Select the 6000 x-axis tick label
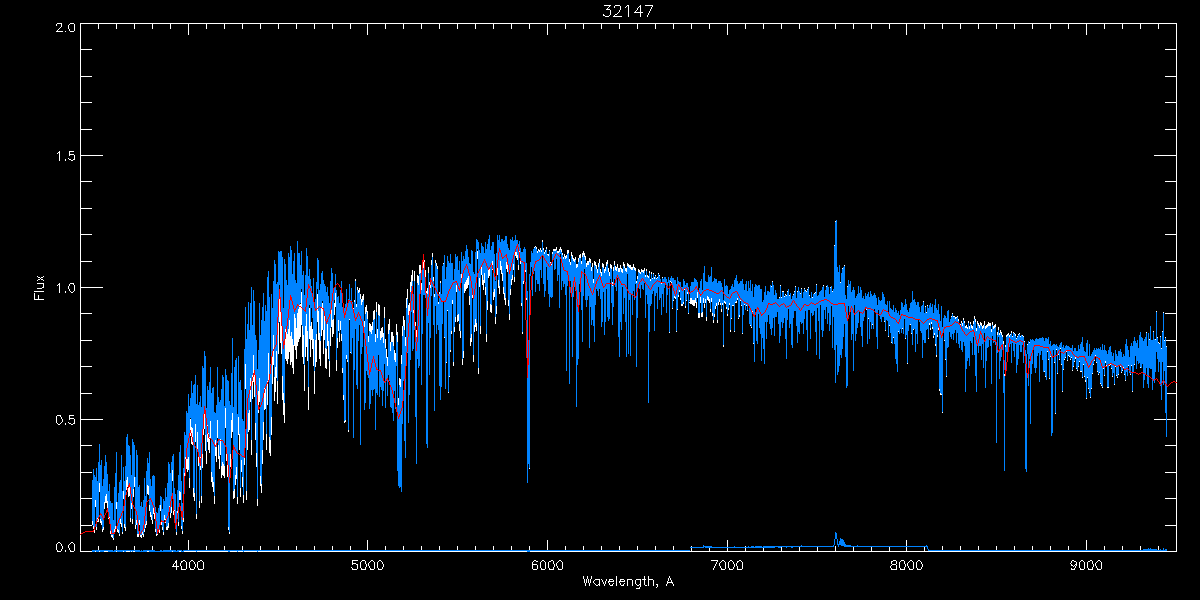 (x=547, y=565)
